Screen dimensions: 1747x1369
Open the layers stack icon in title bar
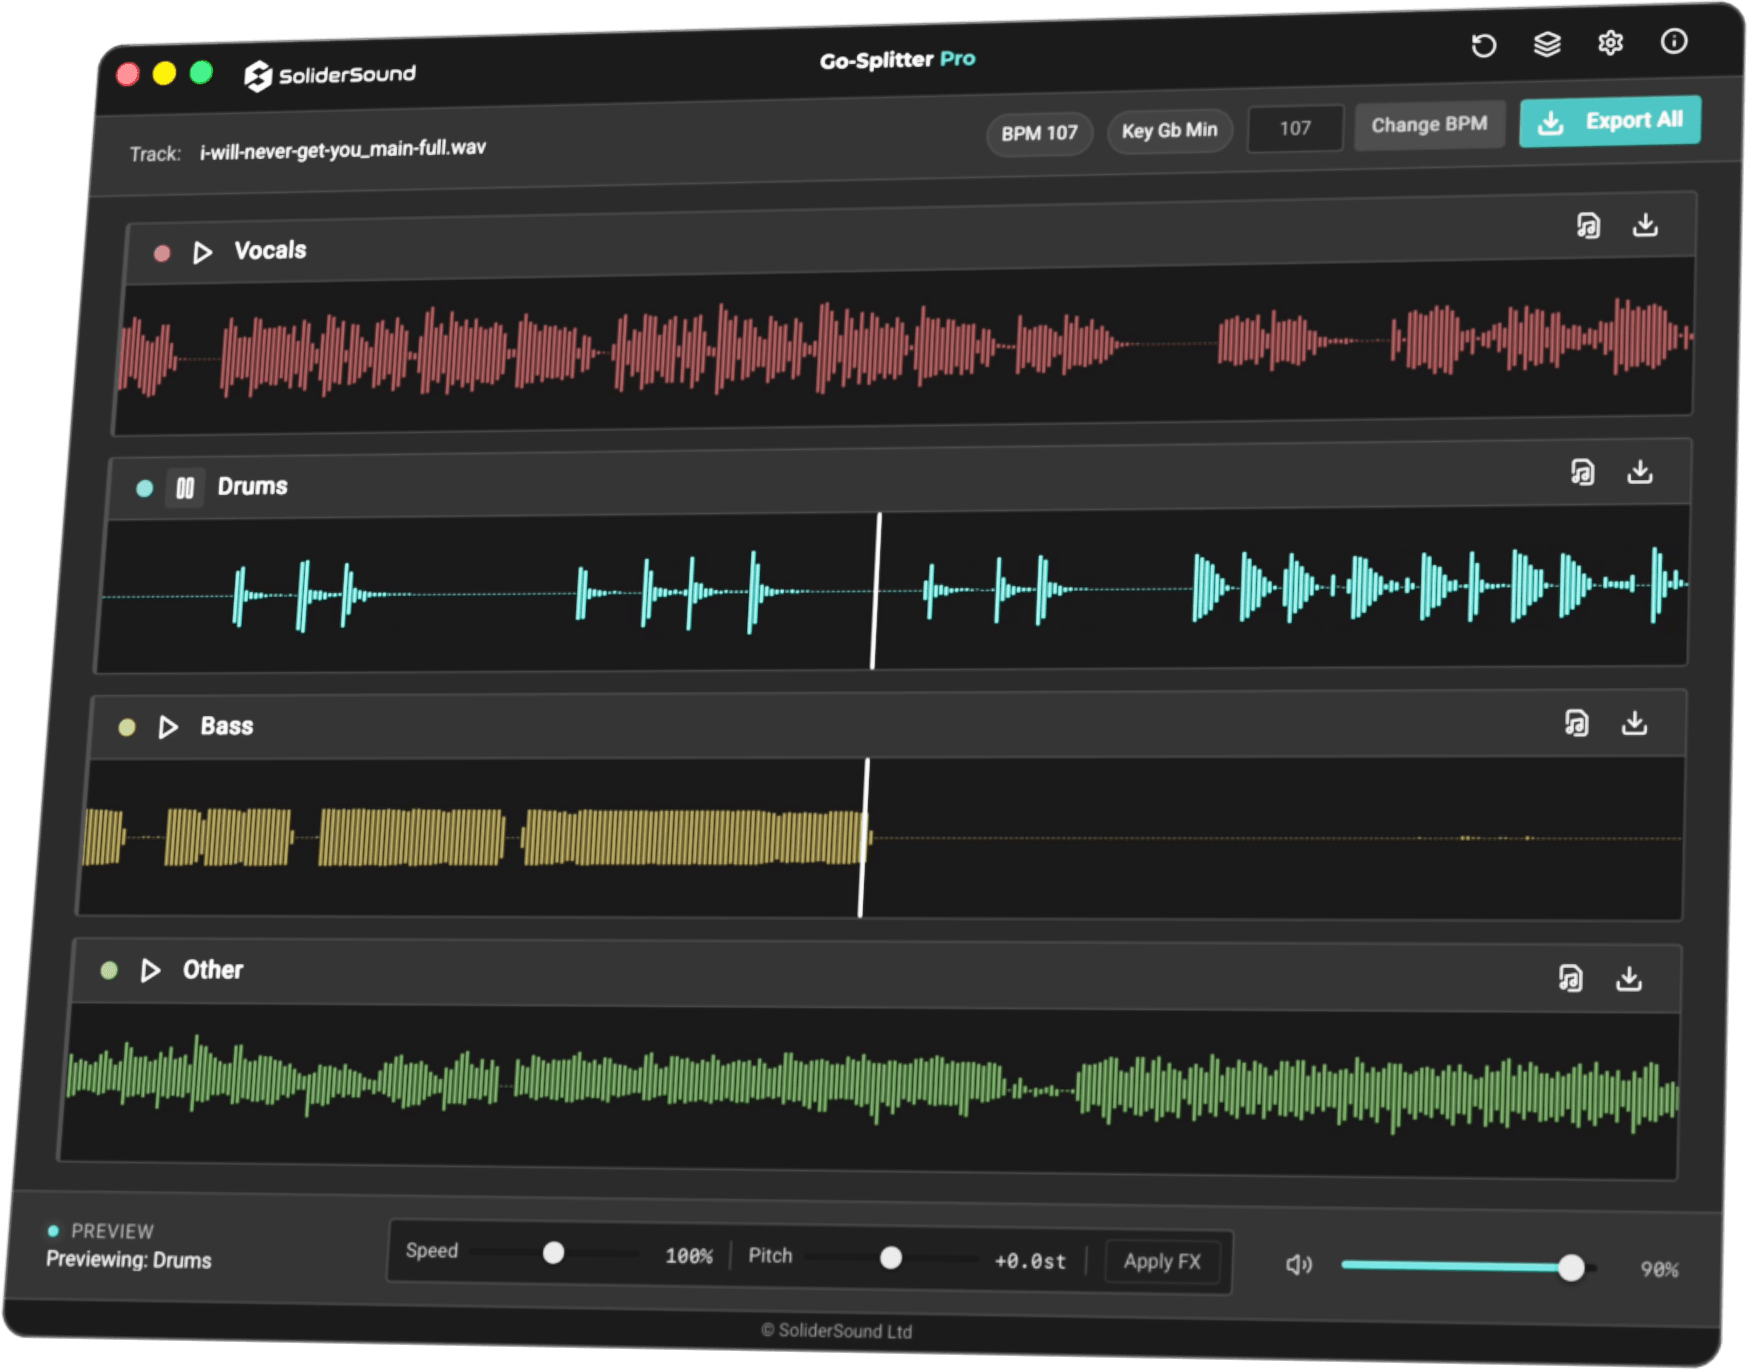1547,44
